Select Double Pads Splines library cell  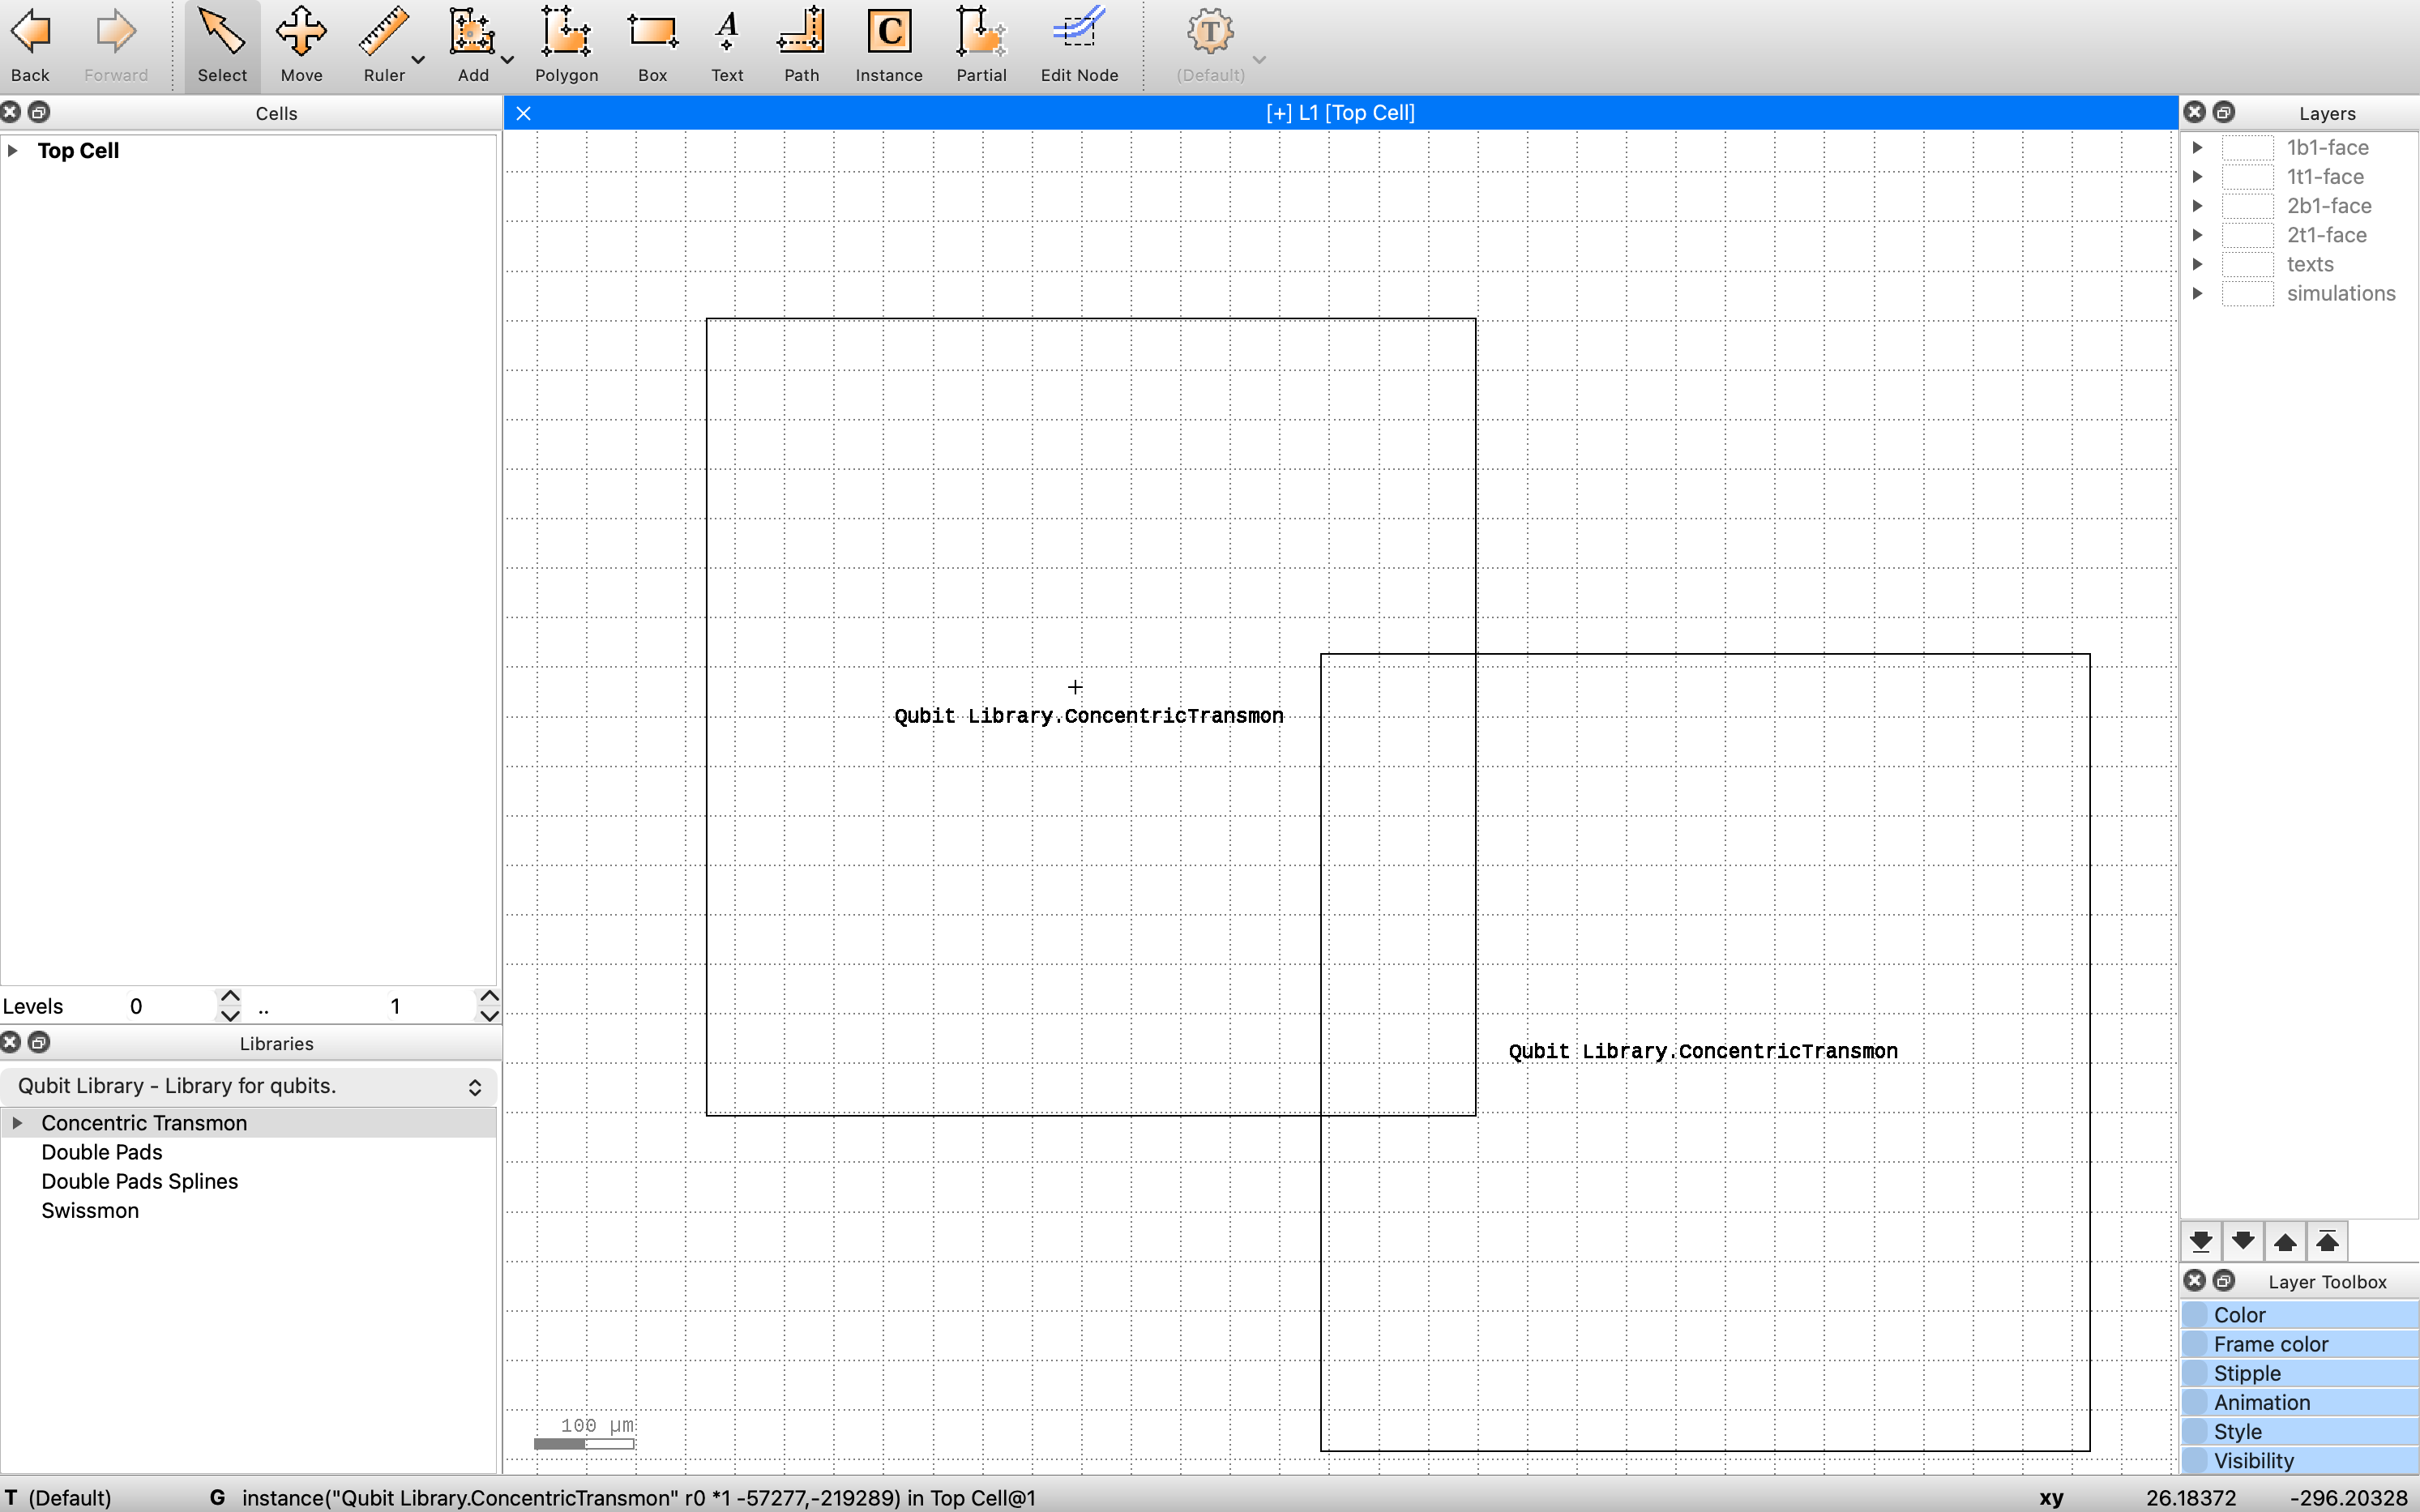pyautogui.click(x=139, y=1181)
